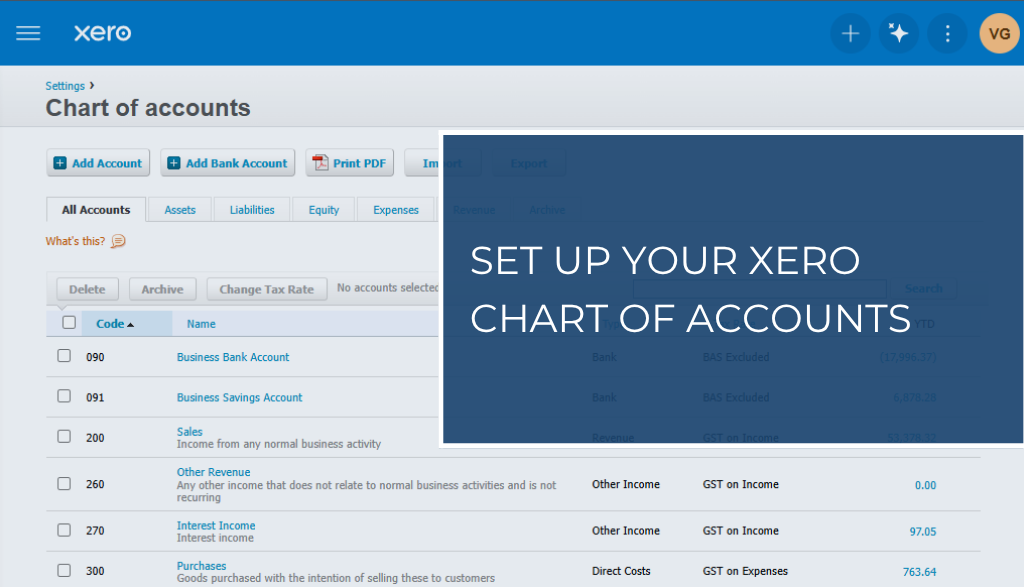This screenshot has width=1024, height=587.
Task: Open the Settings breadcrumb link
Action: [x=64, y=85]
